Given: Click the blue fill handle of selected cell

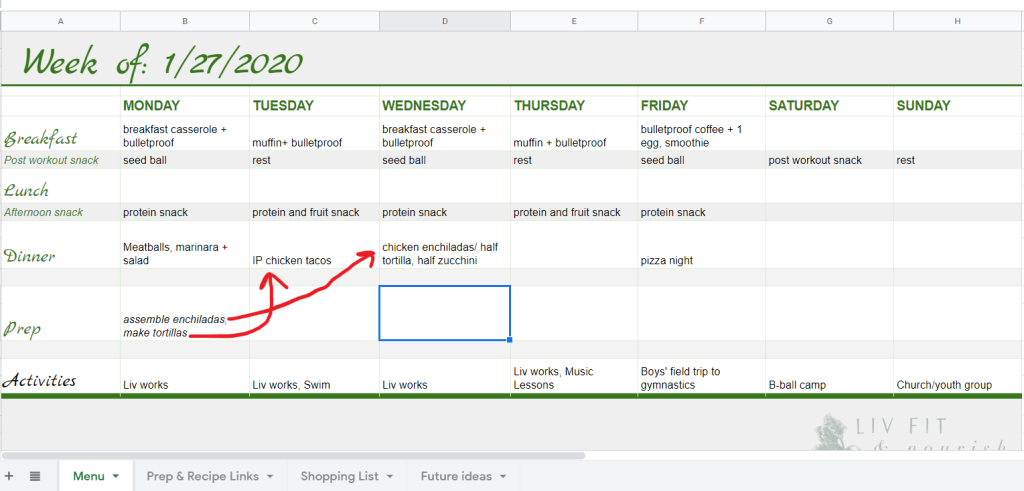Looking at the screenshot, I should [510, 340].
